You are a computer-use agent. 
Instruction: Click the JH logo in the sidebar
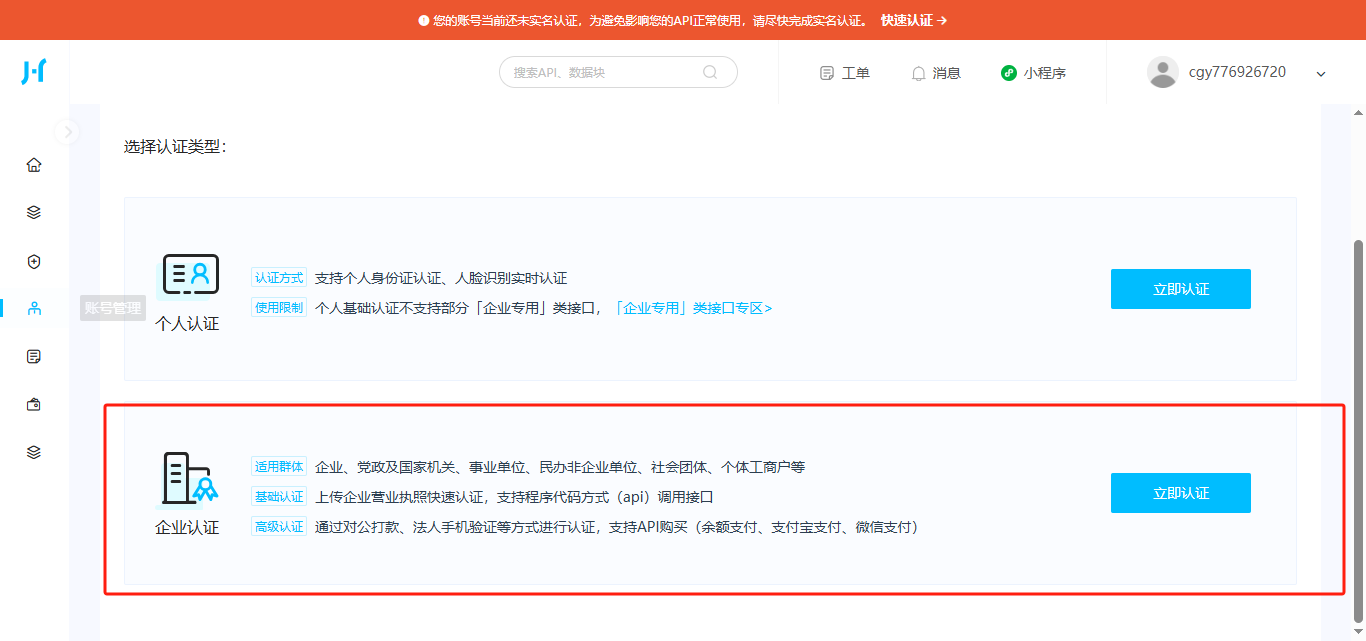pyautogui.click(x=34, y=72)
